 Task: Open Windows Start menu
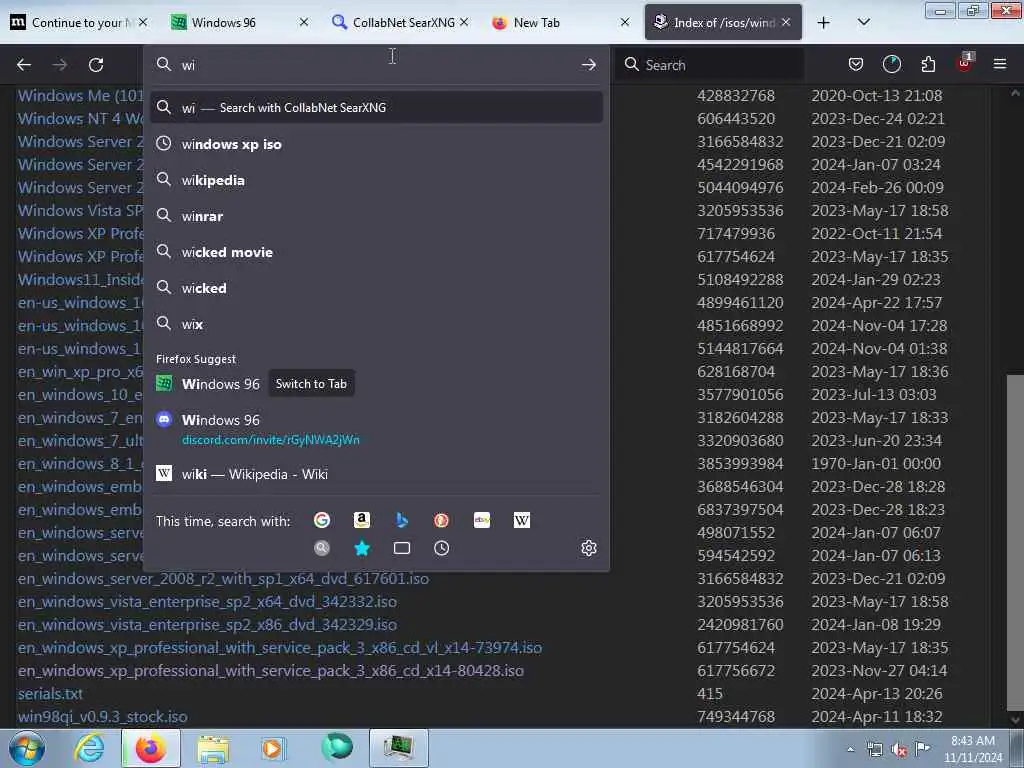(x=26, y=748)
